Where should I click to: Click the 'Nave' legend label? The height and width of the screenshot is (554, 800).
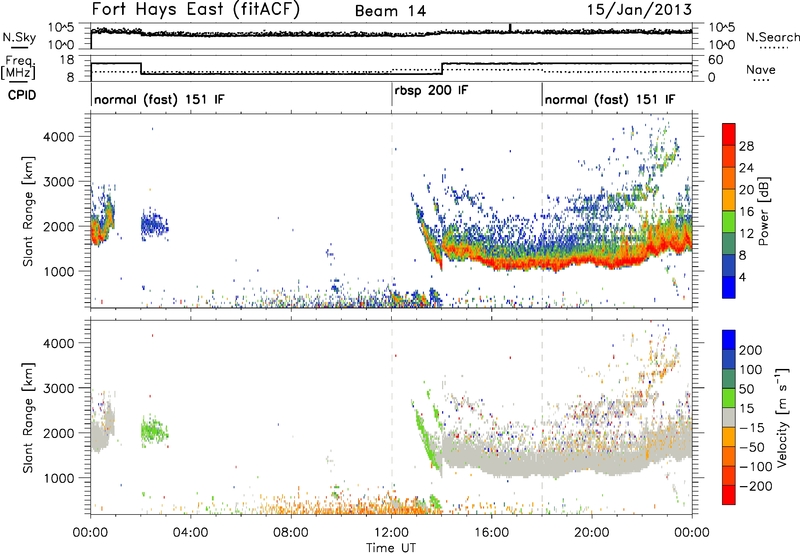click(761, 70)
